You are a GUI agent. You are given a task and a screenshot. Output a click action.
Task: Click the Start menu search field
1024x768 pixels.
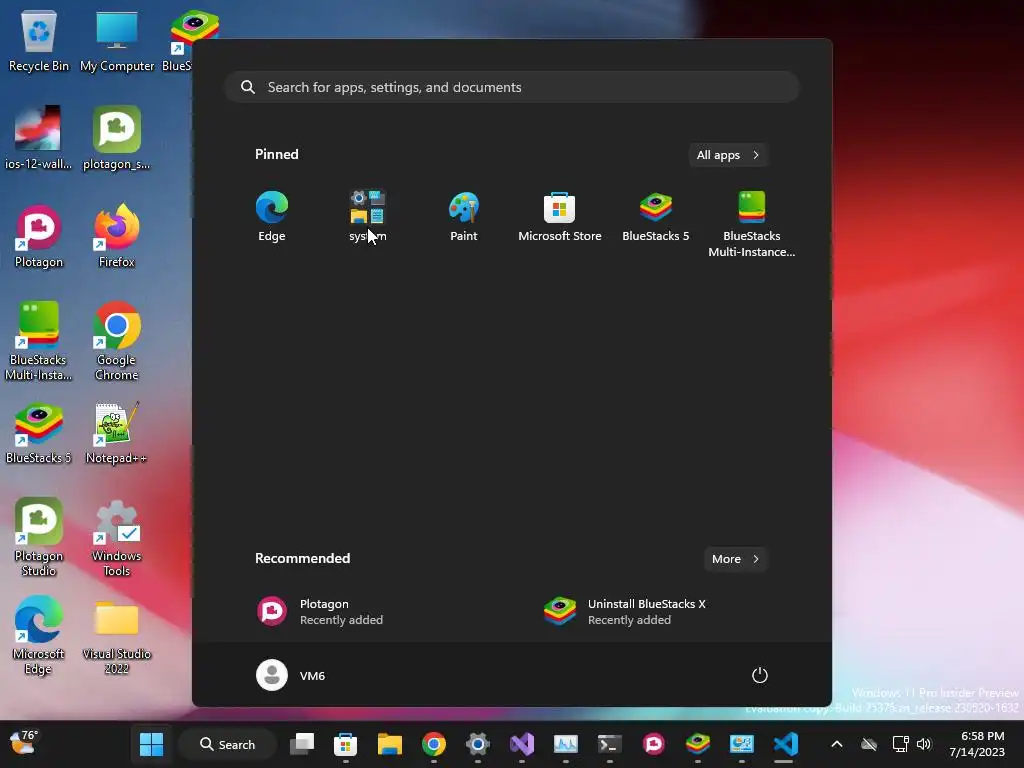point(512,87)
